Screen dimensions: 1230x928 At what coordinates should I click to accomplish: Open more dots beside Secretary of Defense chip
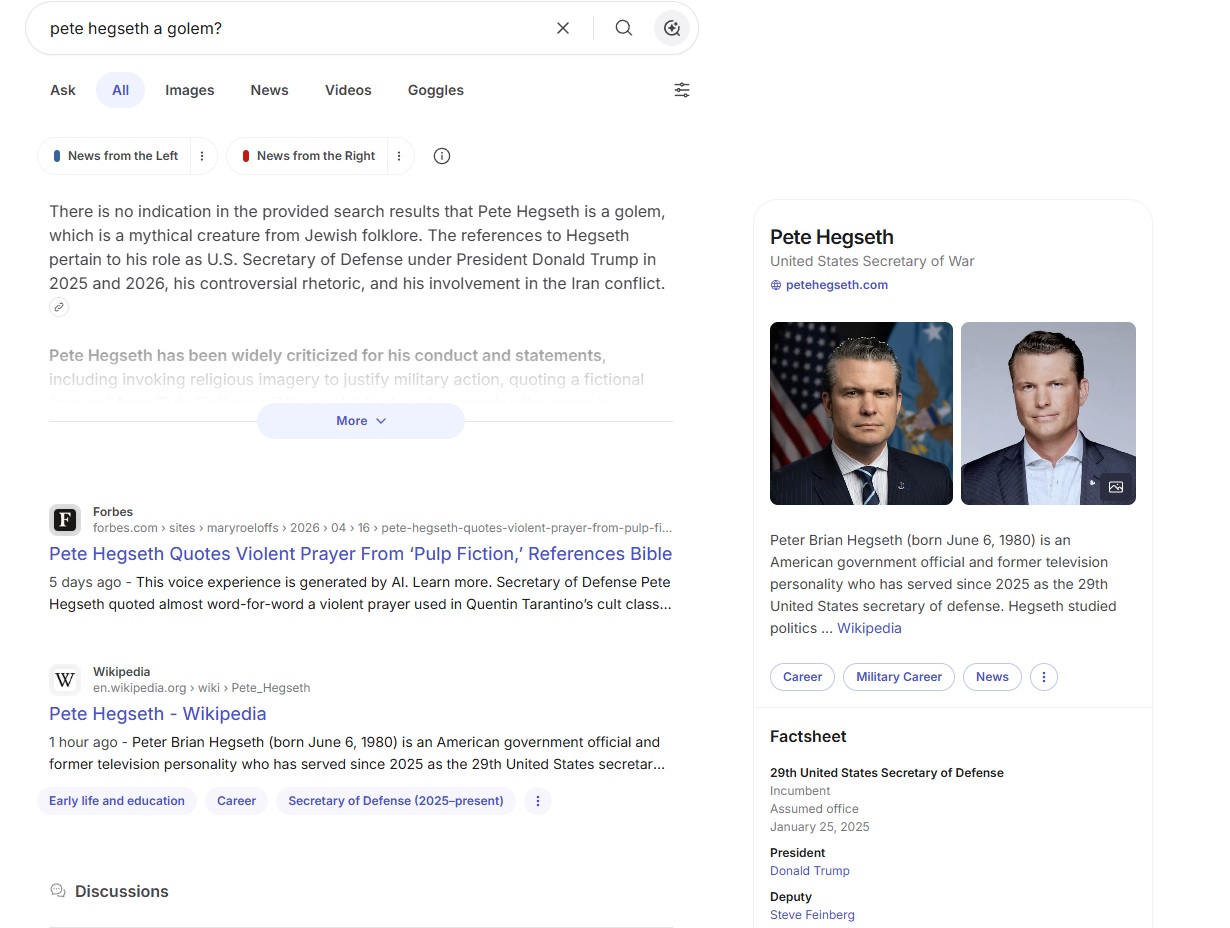[538, 801]
